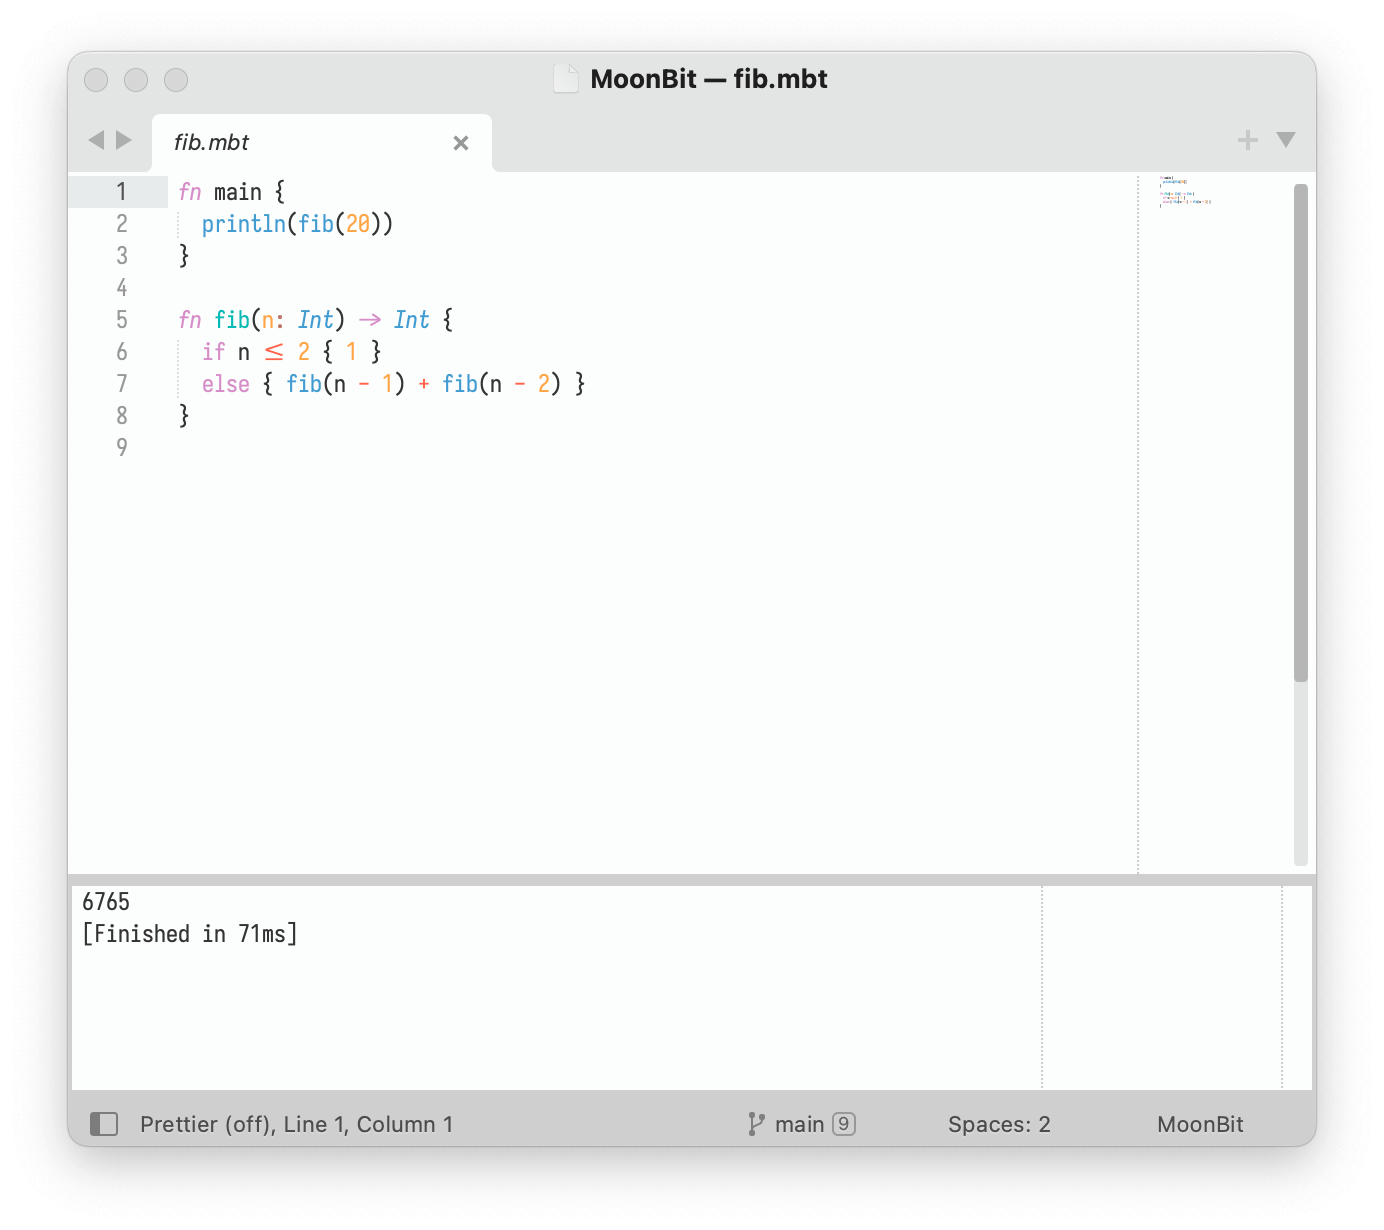Click the document icon in the title bar
Image resolution: width=1384 pixels, height=1230 pixels.
(566, 79)
